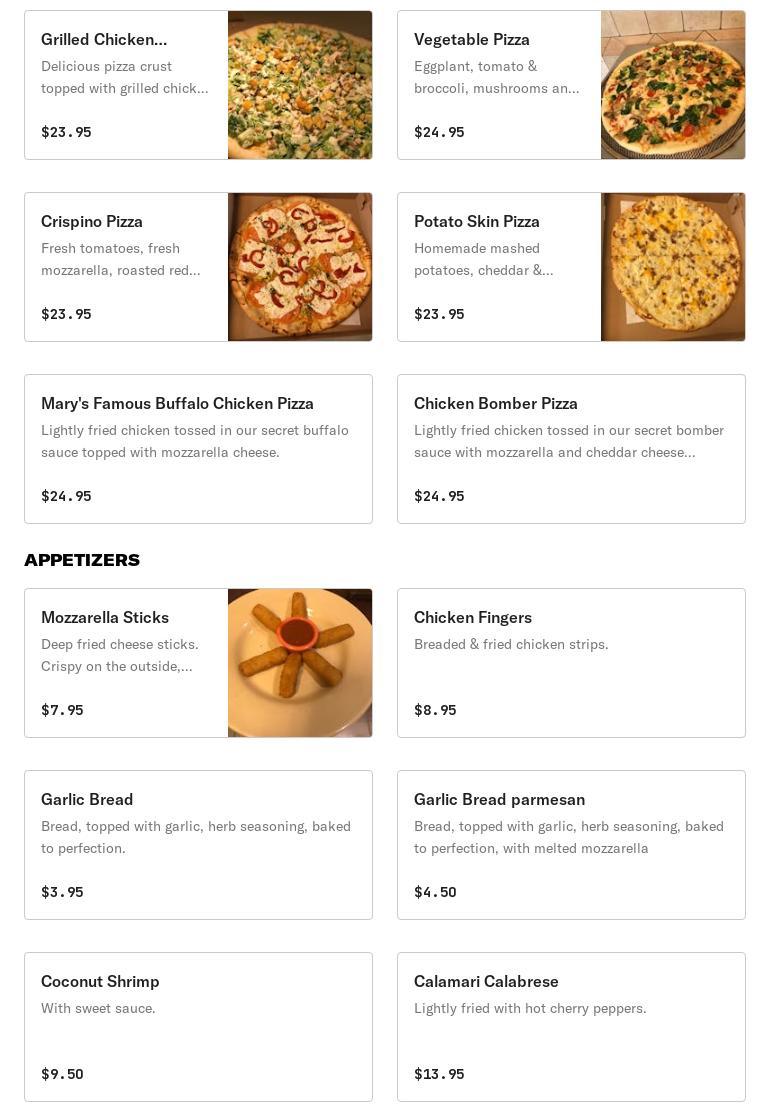Select the Crispino Pizza title text

(x=92, y=221)
